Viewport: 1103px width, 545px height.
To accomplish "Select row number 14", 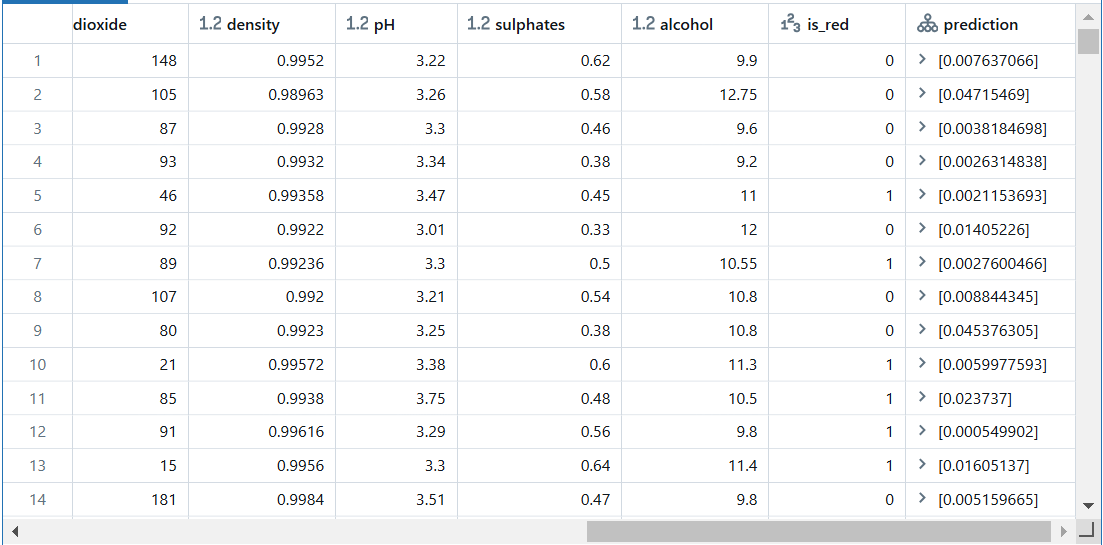I will click(x=37, y=499).
